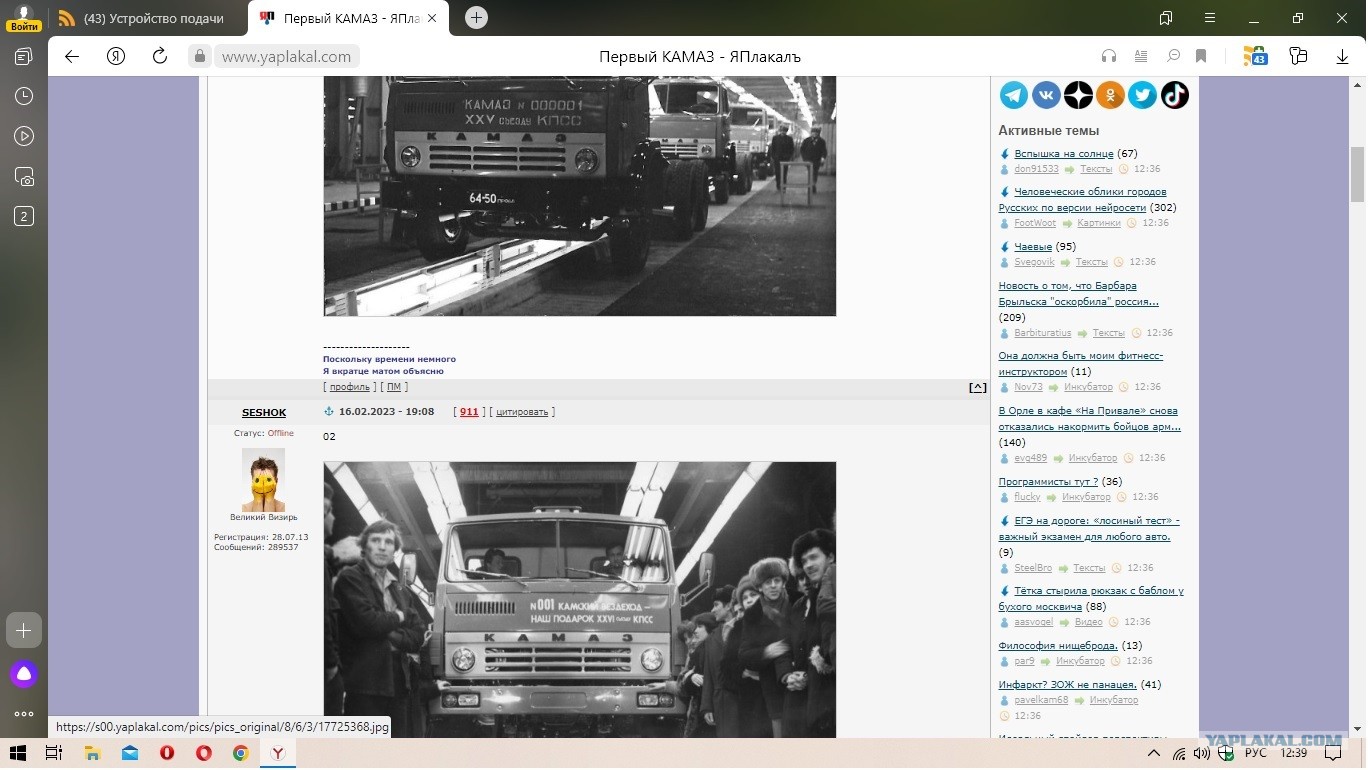This screenshot has height=770, width=1368.
Task: Reload the page with the refresh icon
Action: (160, 57)
